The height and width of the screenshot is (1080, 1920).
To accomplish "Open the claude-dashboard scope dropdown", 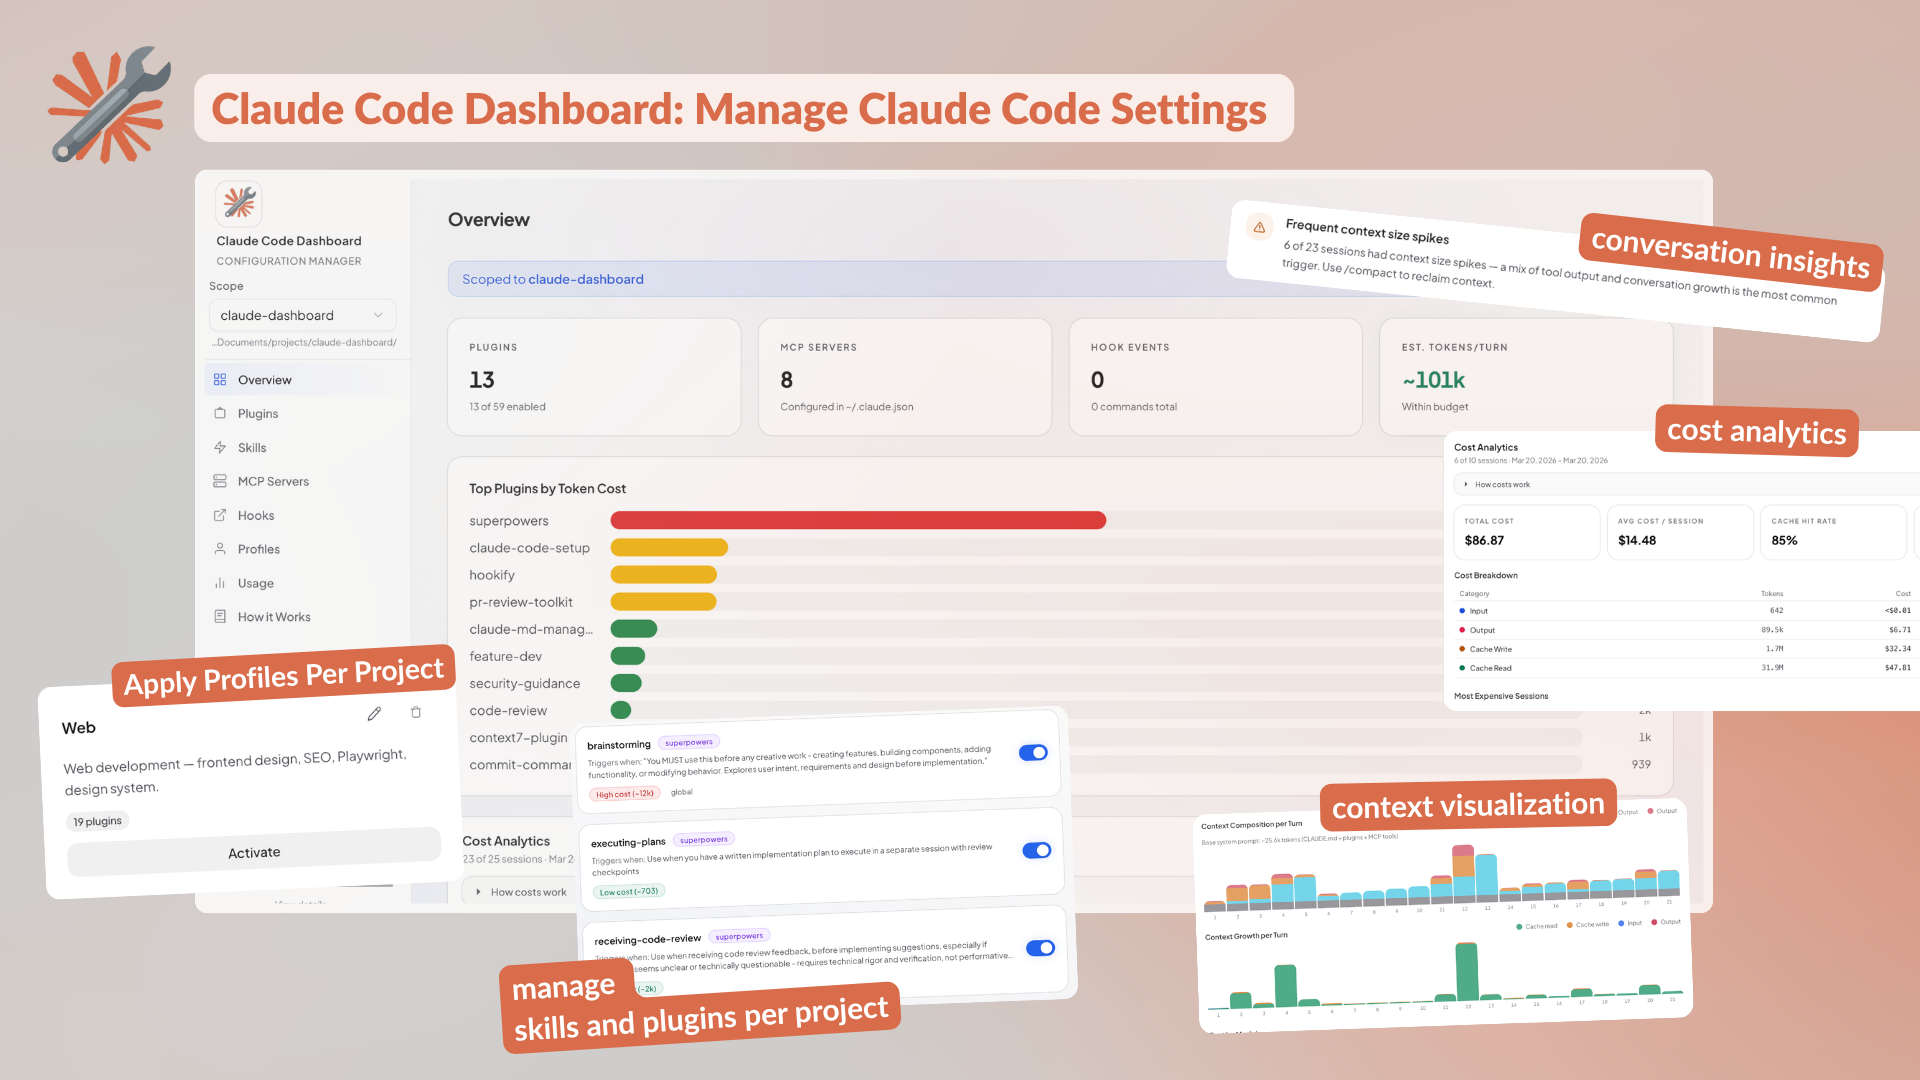I will point(302,315).
